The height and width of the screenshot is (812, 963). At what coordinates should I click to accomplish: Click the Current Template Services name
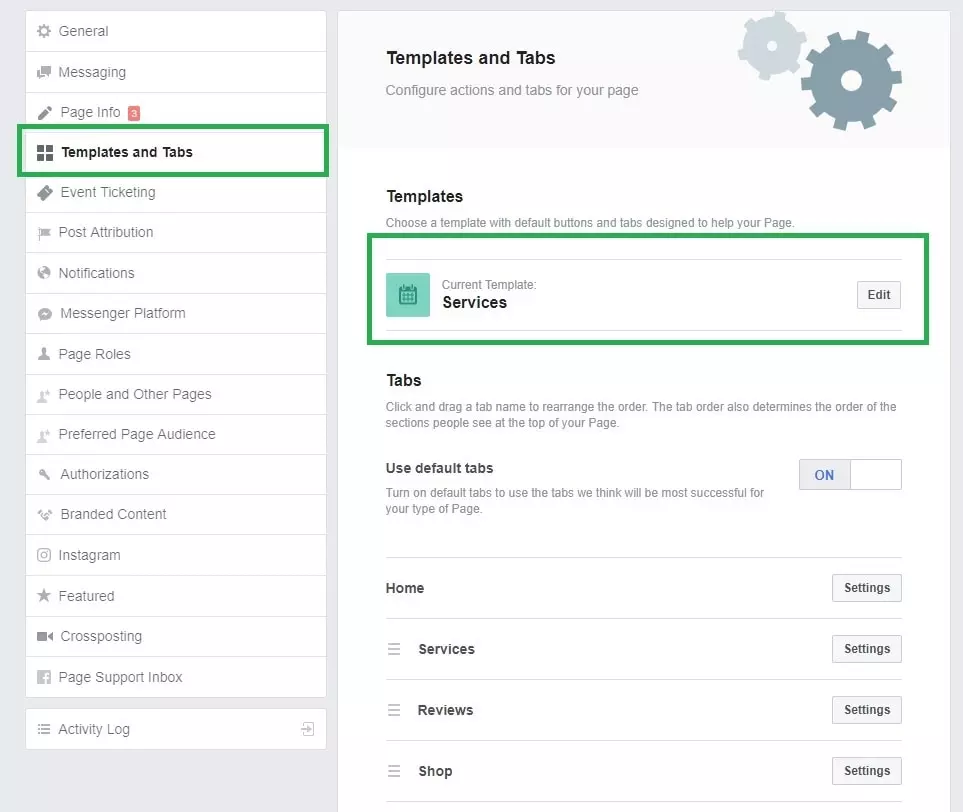[475, 302]
